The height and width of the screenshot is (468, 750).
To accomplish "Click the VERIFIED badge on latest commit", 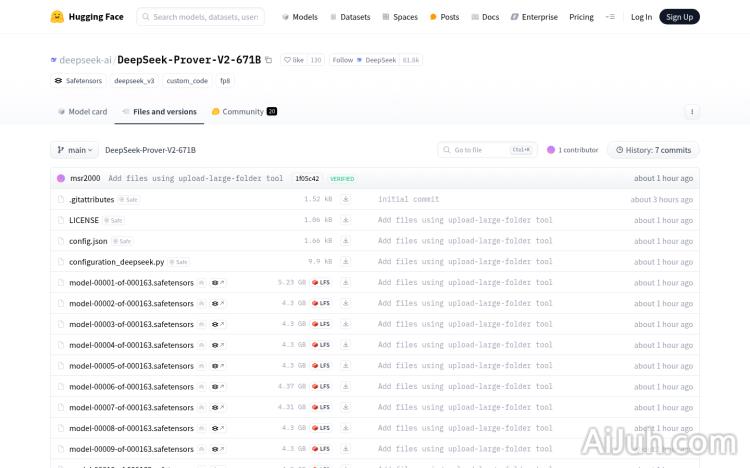I will (342, 178).
